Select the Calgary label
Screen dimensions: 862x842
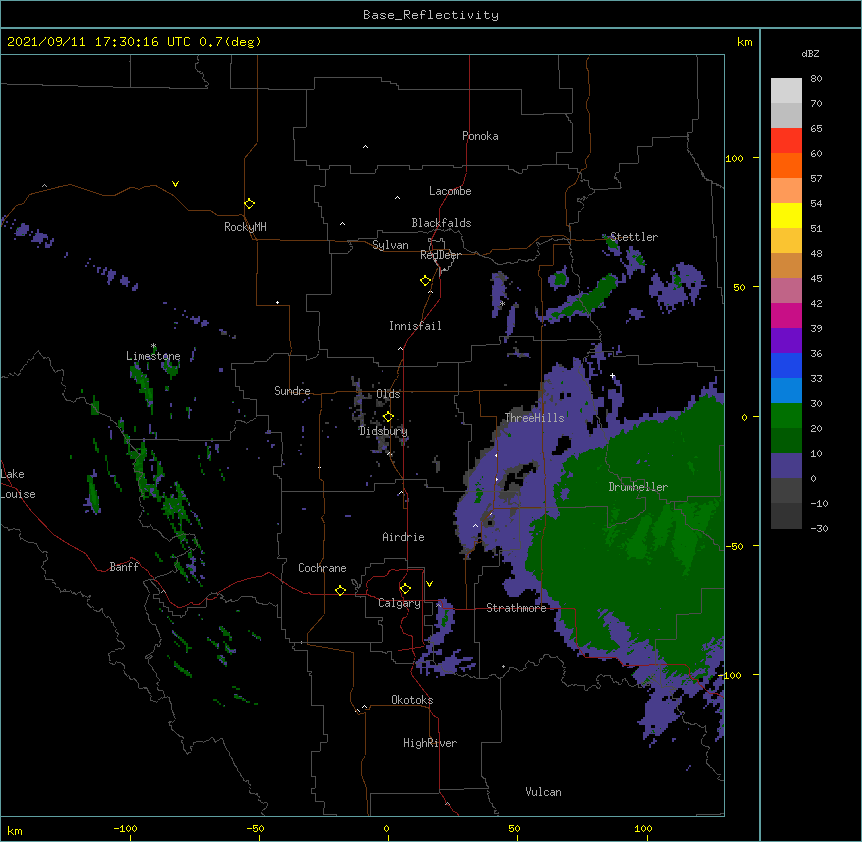399,603
